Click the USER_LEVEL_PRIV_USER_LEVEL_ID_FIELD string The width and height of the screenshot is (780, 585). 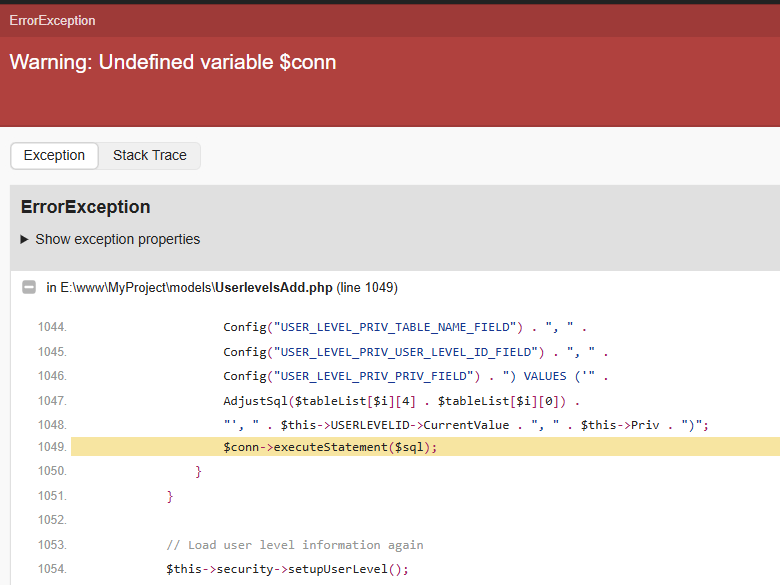(x=408, y=352)
